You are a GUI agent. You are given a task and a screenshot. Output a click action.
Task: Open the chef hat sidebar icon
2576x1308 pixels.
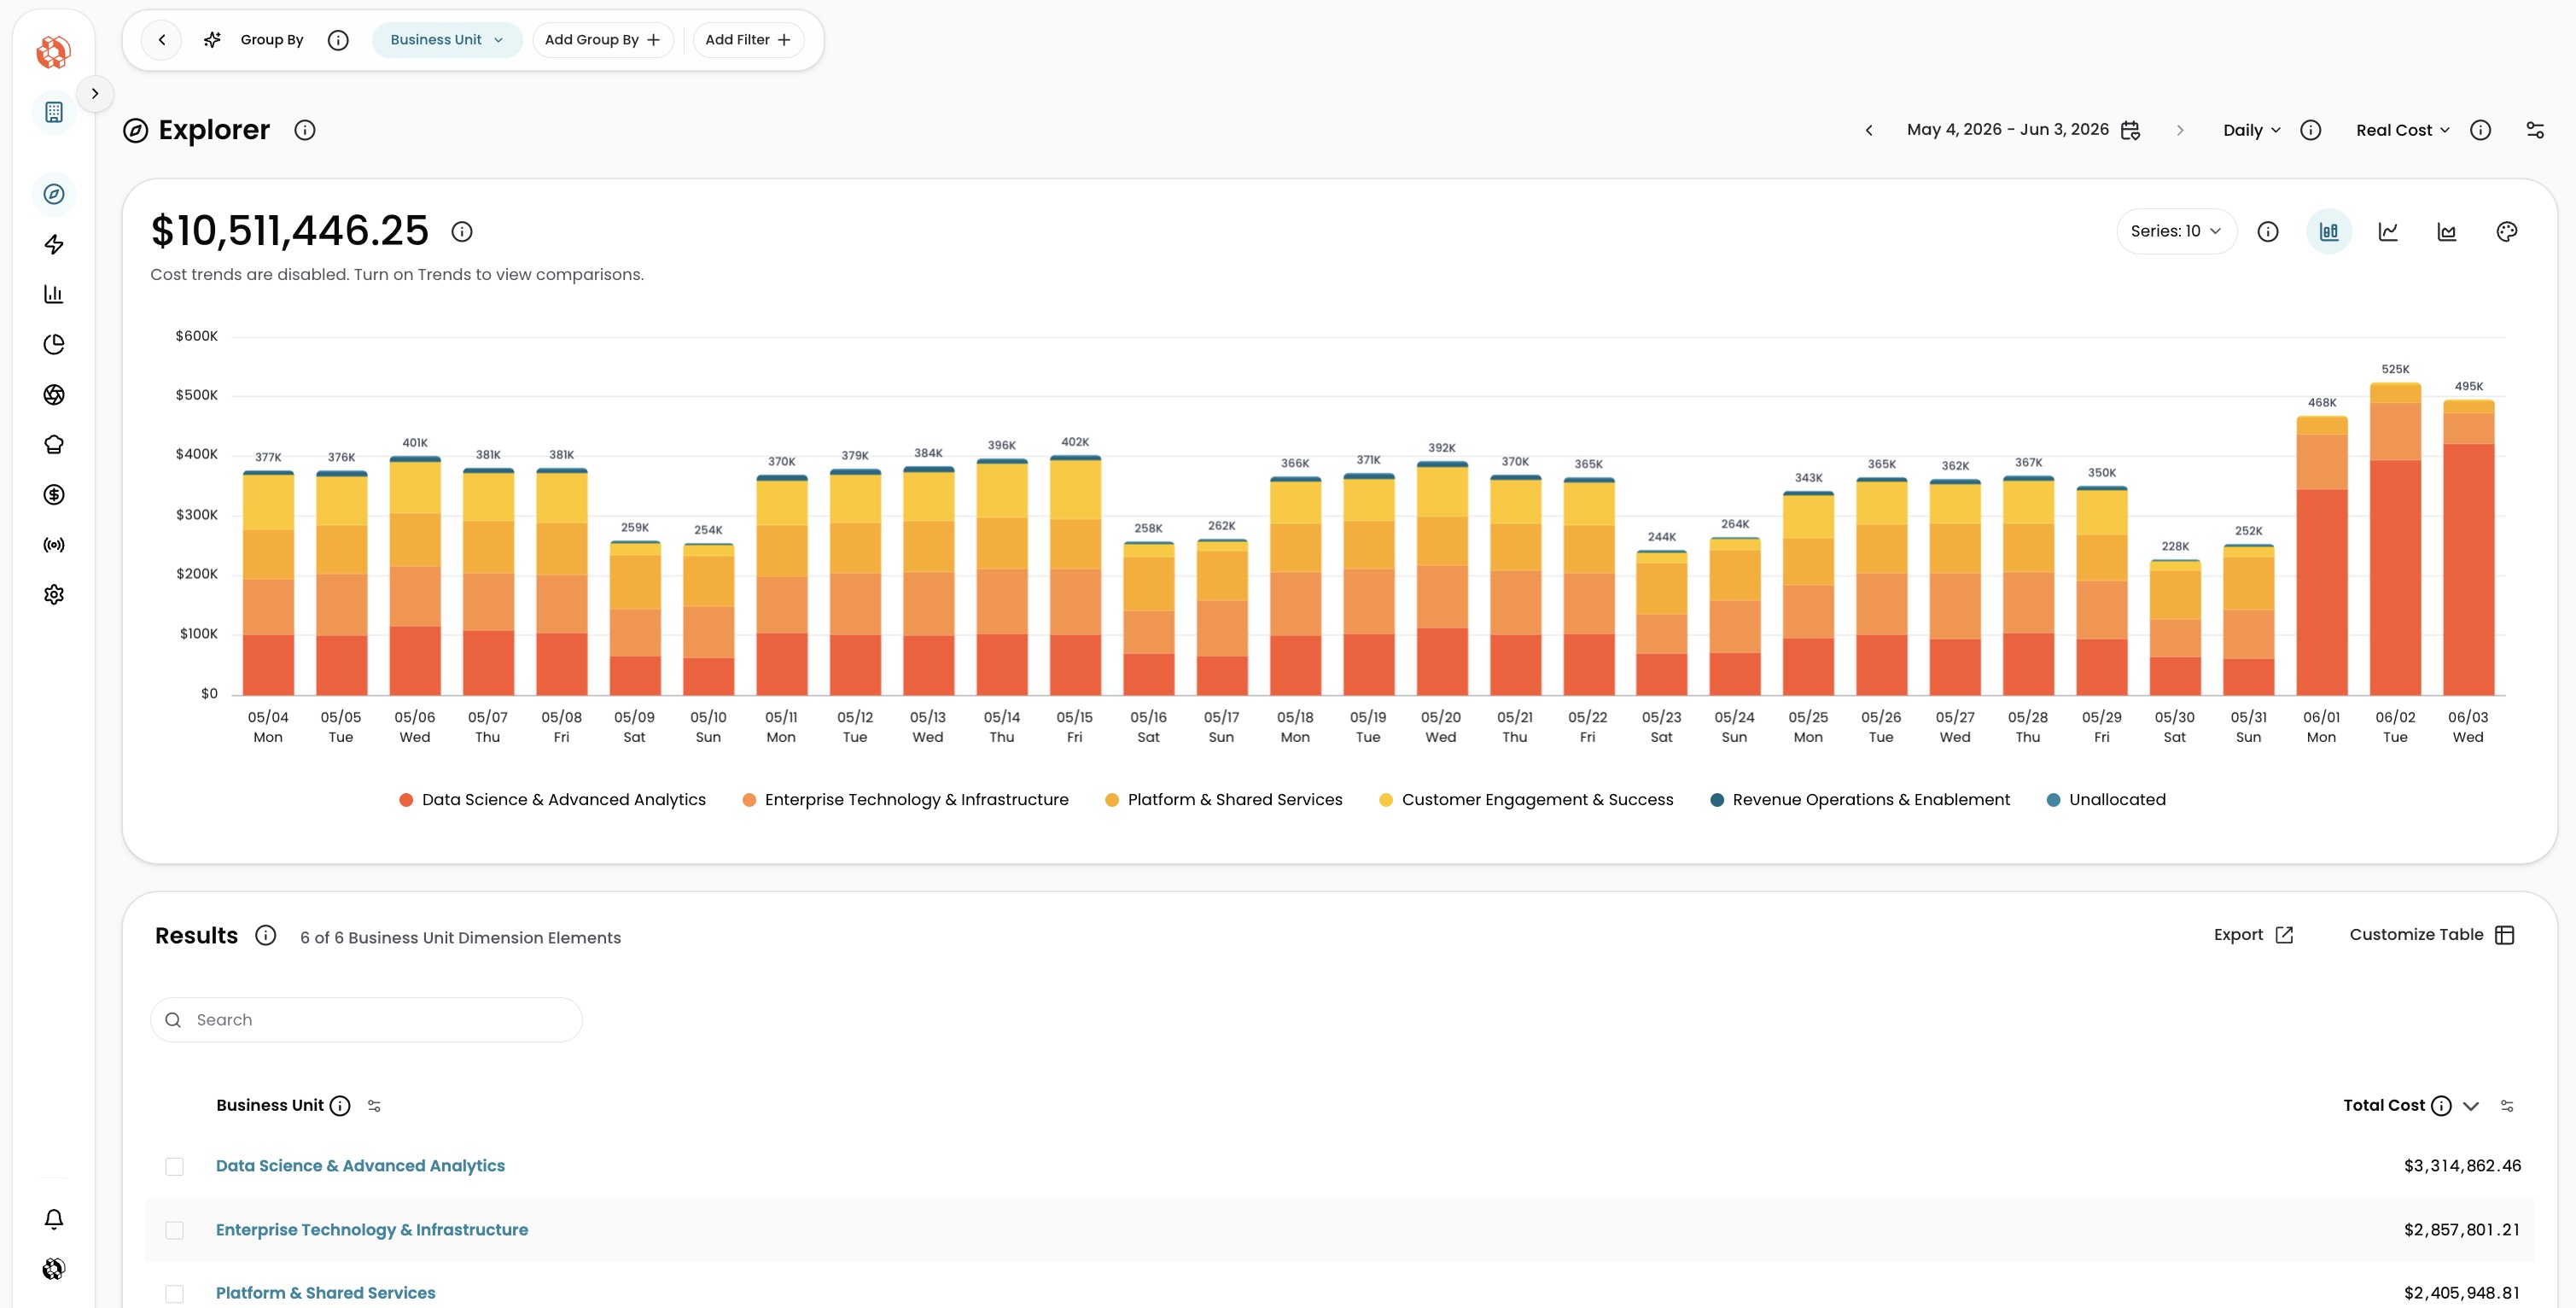54,444
